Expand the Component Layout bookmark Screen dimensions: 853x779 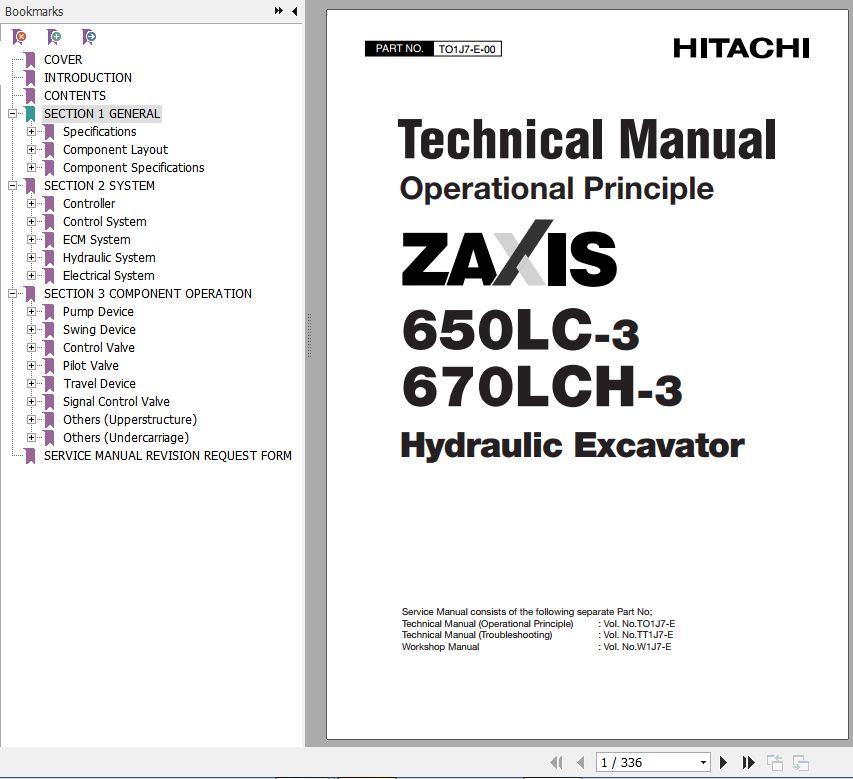click(x=31, y=150)
